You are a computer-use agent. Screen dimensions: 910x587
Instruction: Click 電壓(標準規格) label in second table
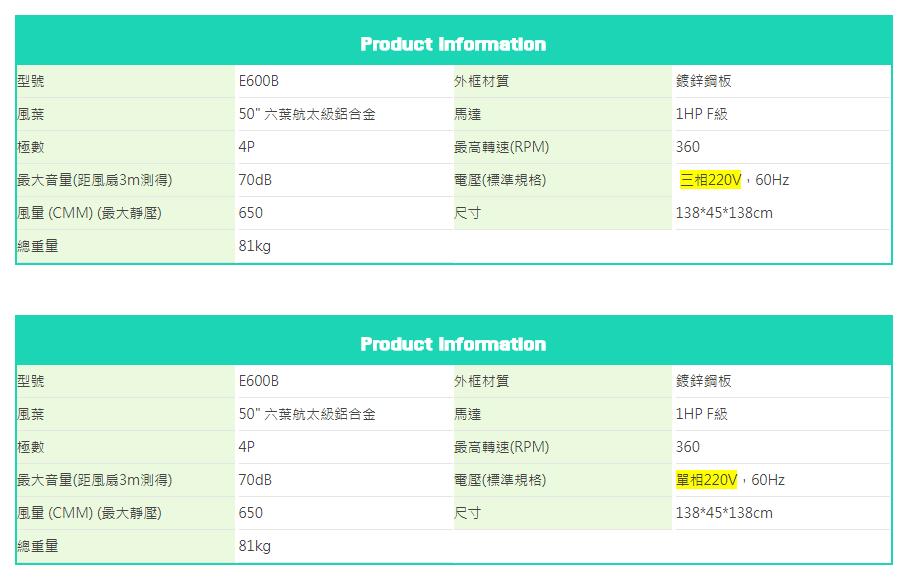coord(500,480)
